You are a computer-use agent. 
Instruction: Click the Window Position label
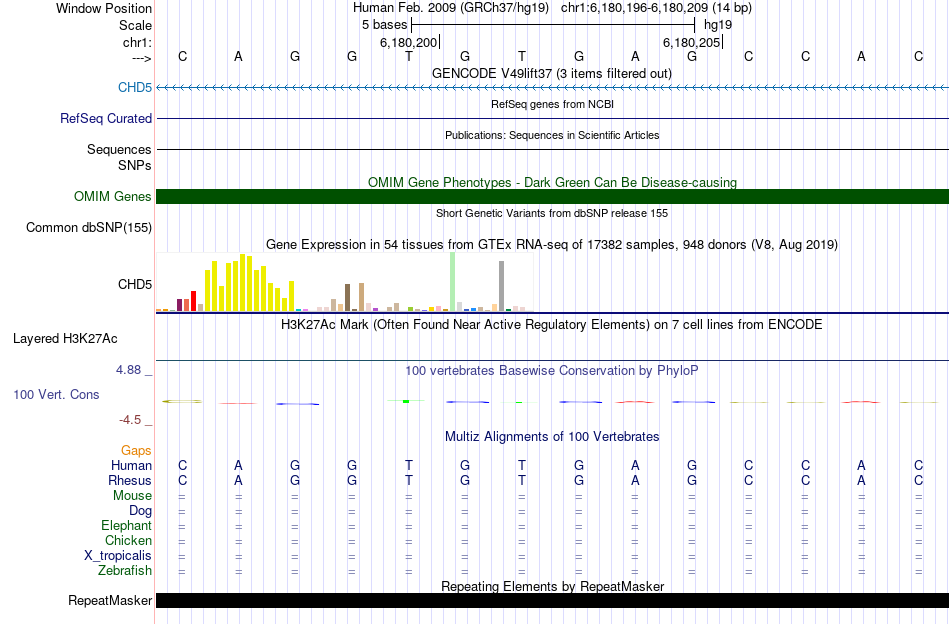(104, 8)
